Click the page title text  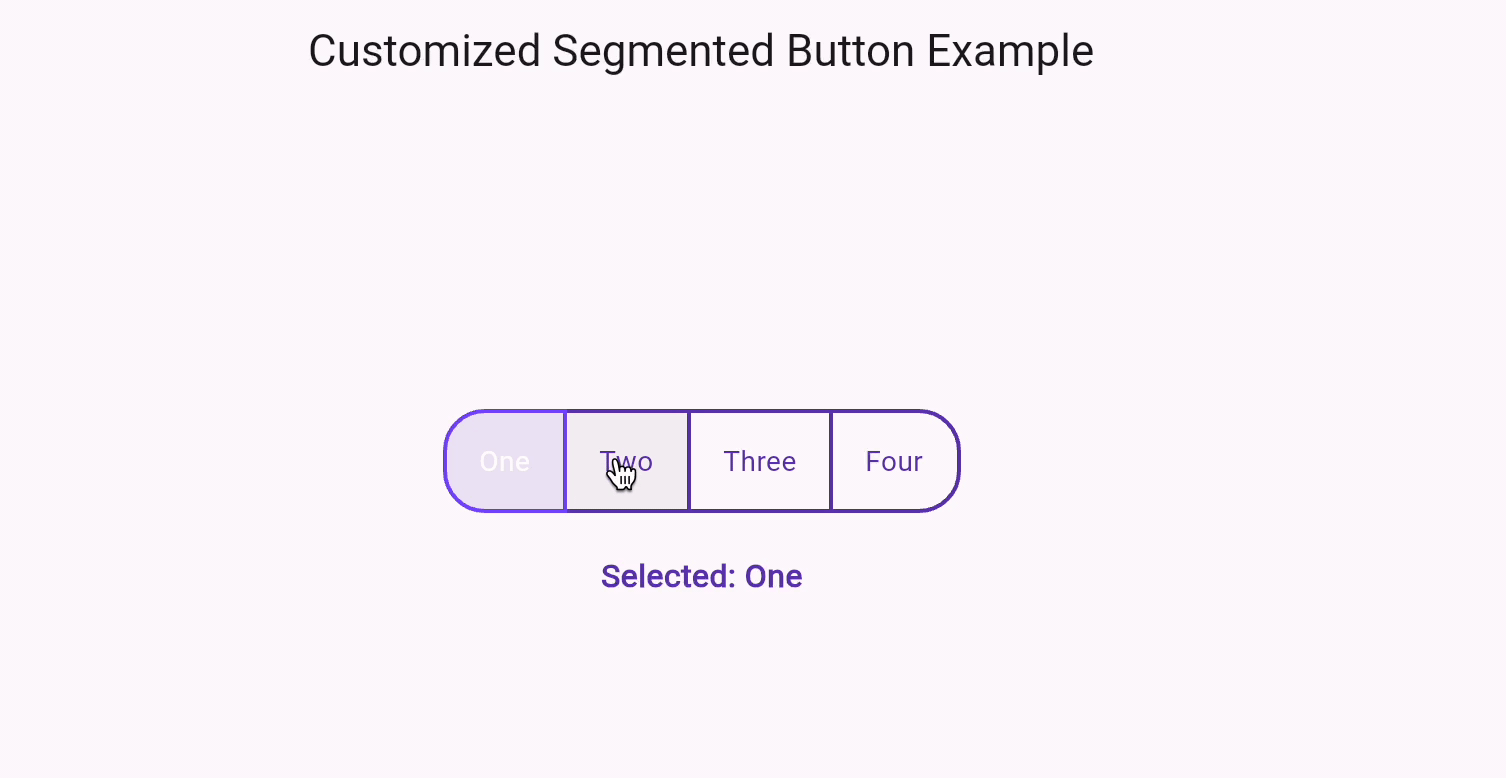click(701, 50)
